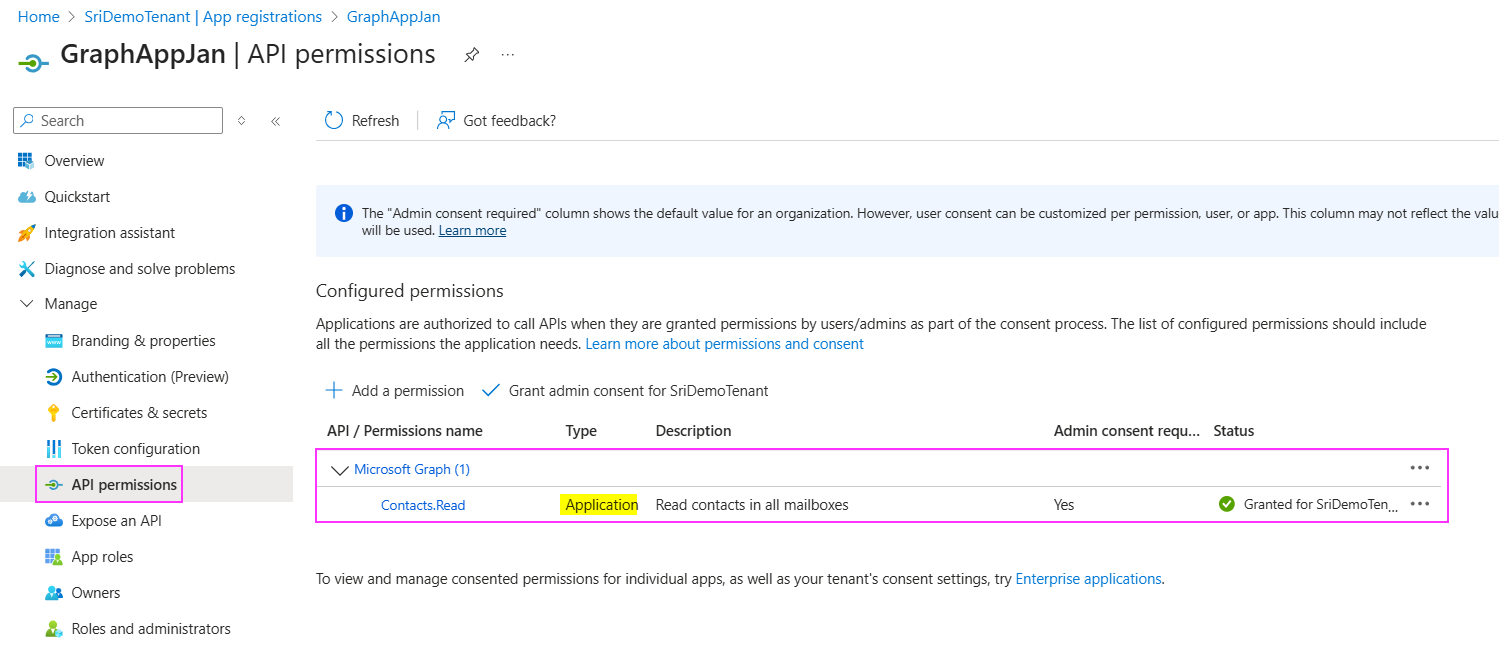Click the green granted checkmark status icon
The image size is (1499, 645).
click(1227, 504)
